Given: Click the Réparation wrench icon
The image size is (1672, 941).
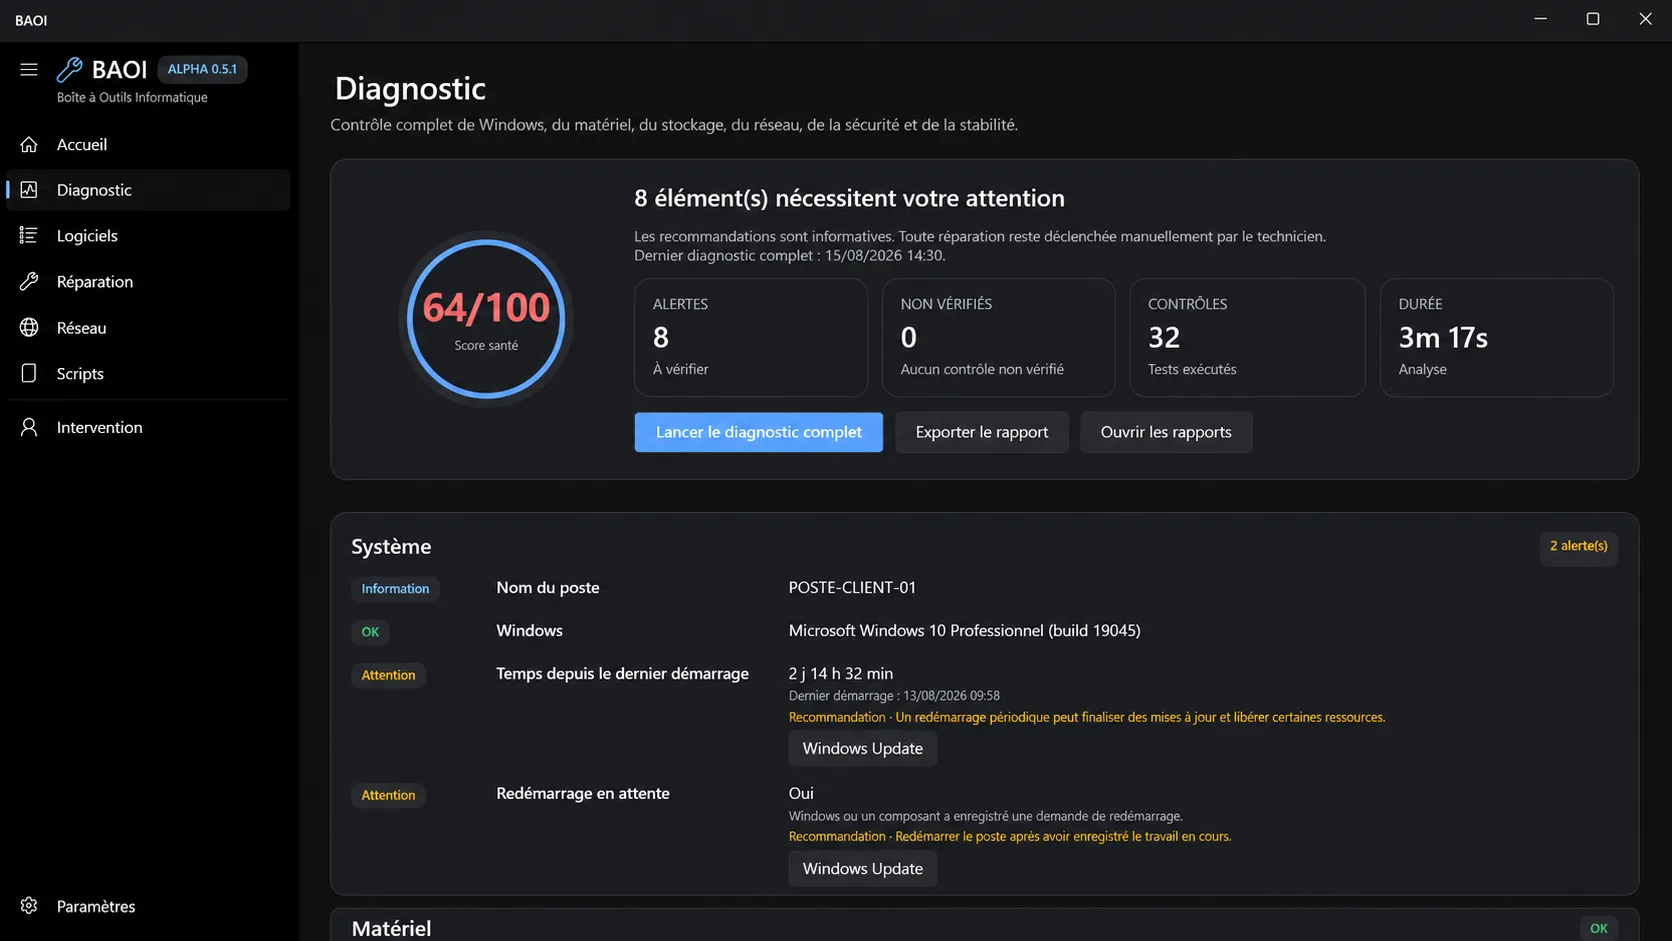Looking at the screenshot, I should click(29, 281).
